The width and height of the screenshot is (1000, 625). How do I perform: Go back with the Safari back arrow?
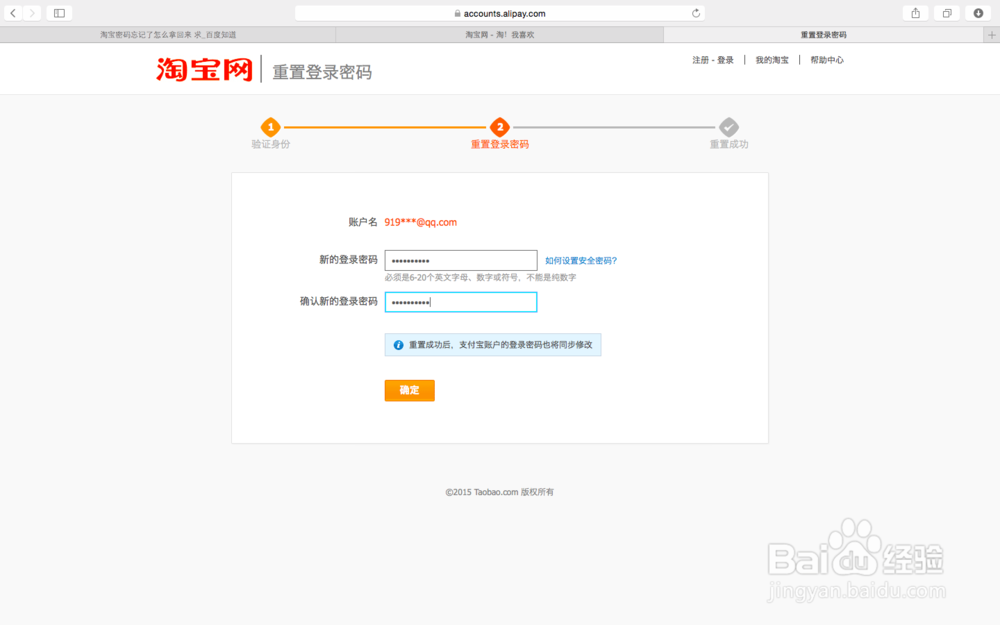click(13, 12)
